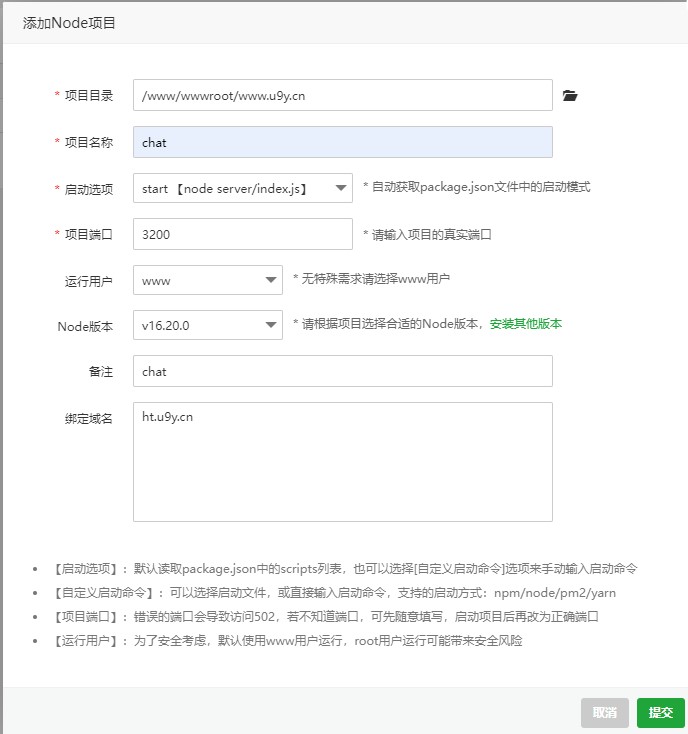Open the Node版本 dropdown showing v16.20.0
Image resolution: width=688 pixels, height=734 pixels.
[x=207, y=325]
